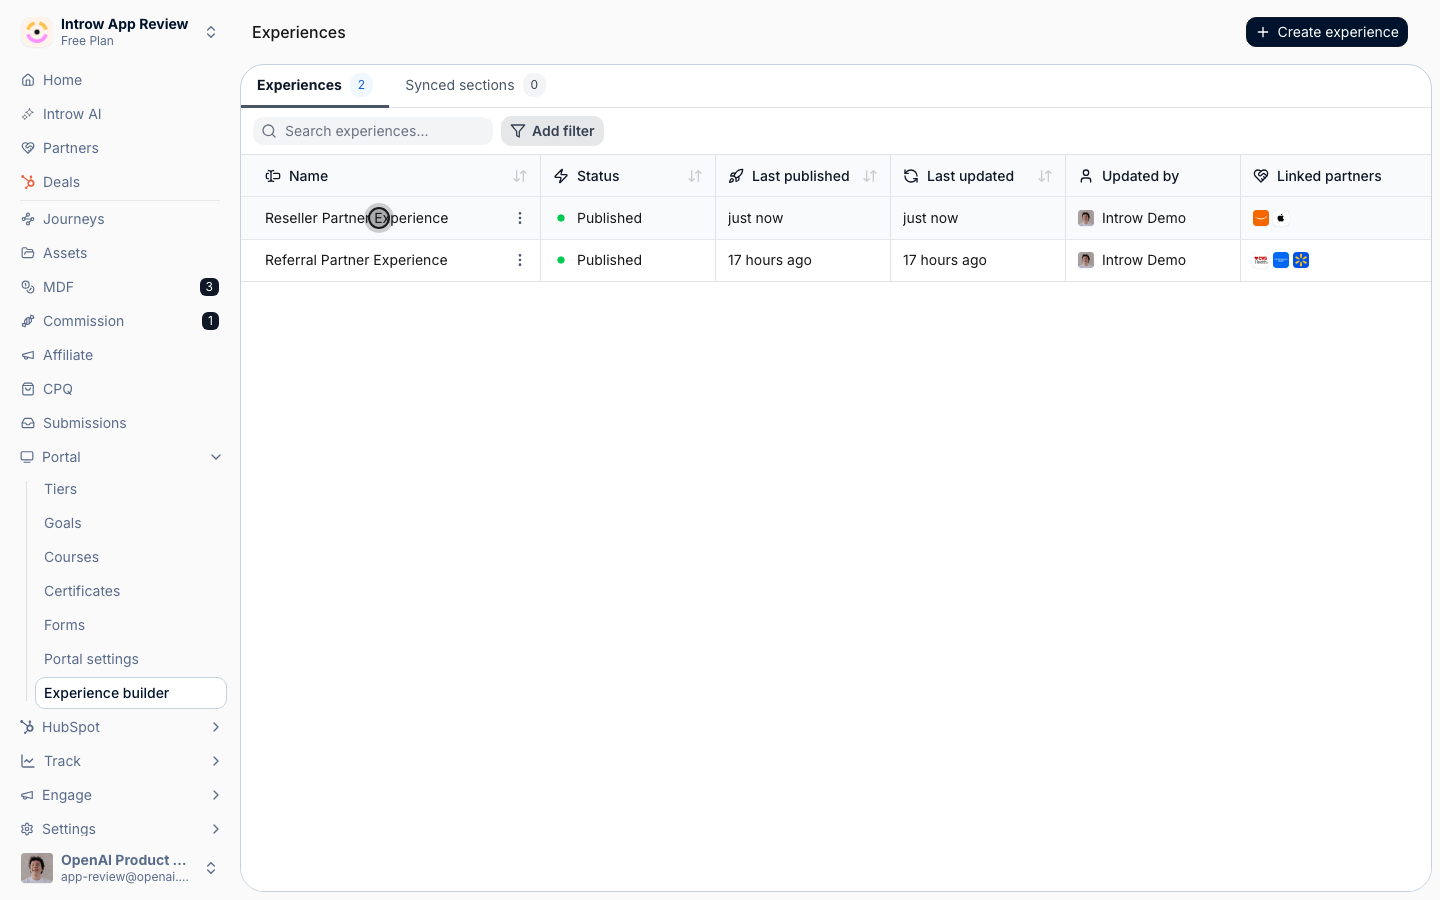Viewport: 1440px width, 900px height.
Task: Open the Introw App Review workspace switcher
Action: (120, 32)
